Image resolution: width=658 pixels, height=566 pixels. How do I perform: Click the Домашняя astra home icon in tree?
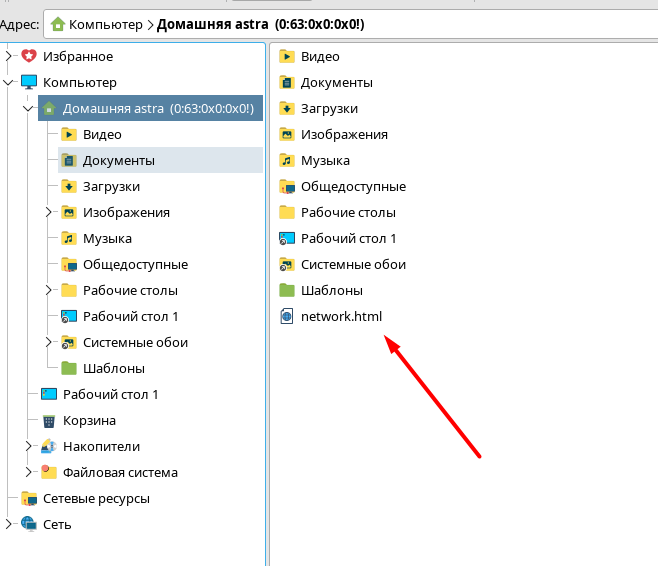pos(49,108)
